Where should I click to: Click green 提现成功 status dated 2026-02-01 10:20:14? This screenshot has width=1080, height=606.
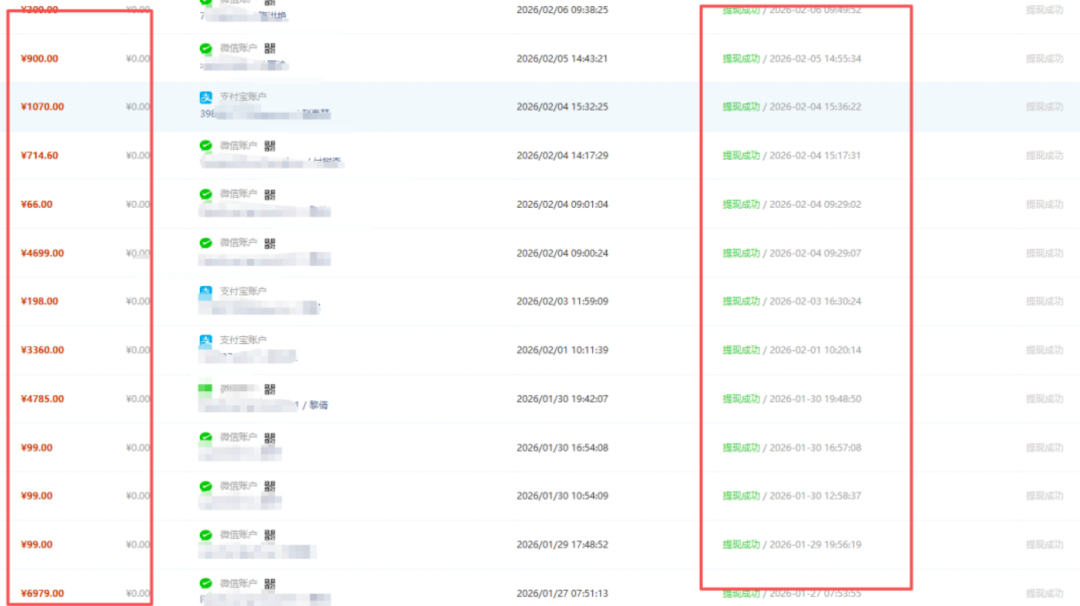click(741, 351)
